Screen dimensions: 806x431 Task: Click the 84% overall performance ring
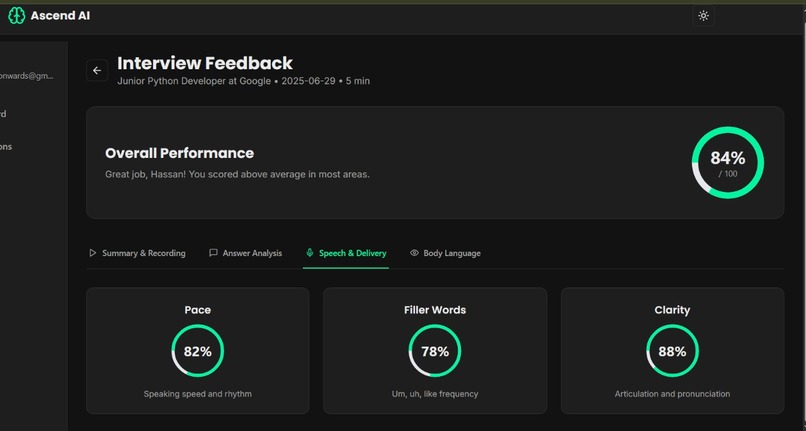pos(727,163)
